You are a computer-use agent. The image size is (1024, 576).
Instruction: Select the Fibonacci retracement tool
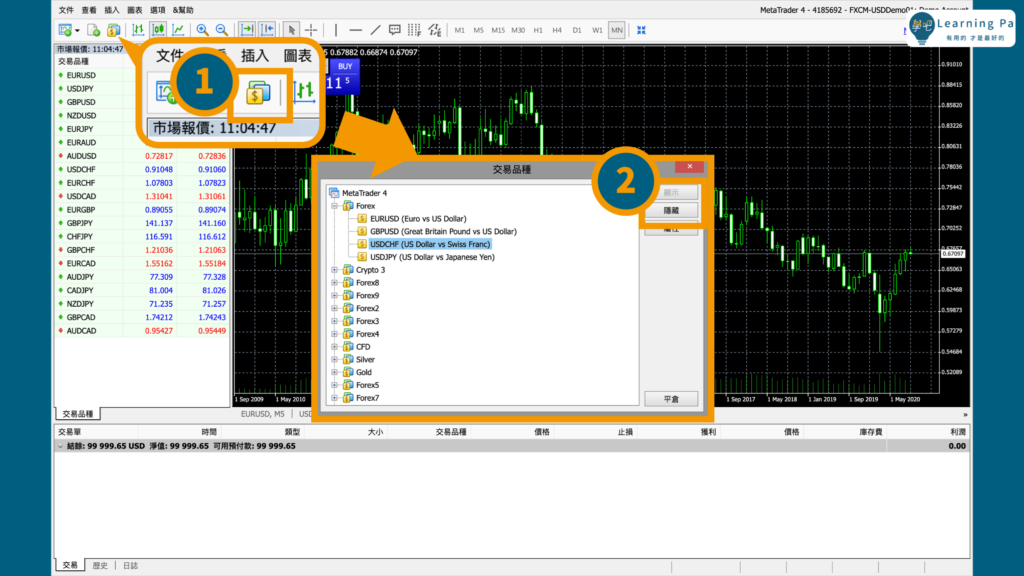pos(414,30)
